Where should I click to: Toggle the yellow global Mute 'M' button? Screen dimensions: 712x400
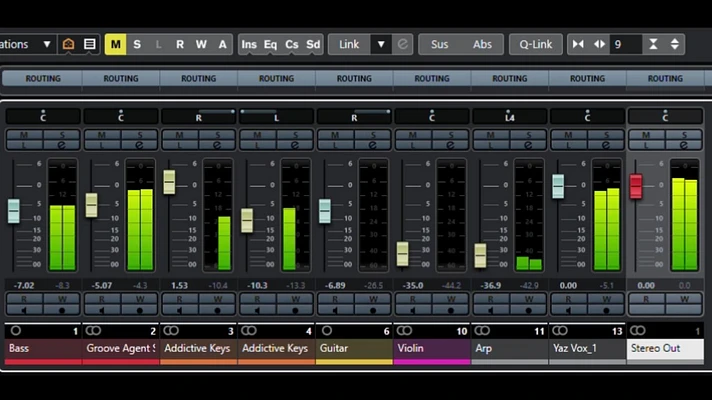coord(116,44)
